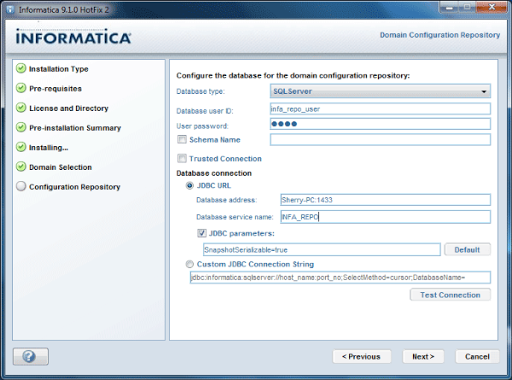Focus the Database address field
Viewport: 512px width, 380px height.
pyautogui.click(x=386, y=200)
